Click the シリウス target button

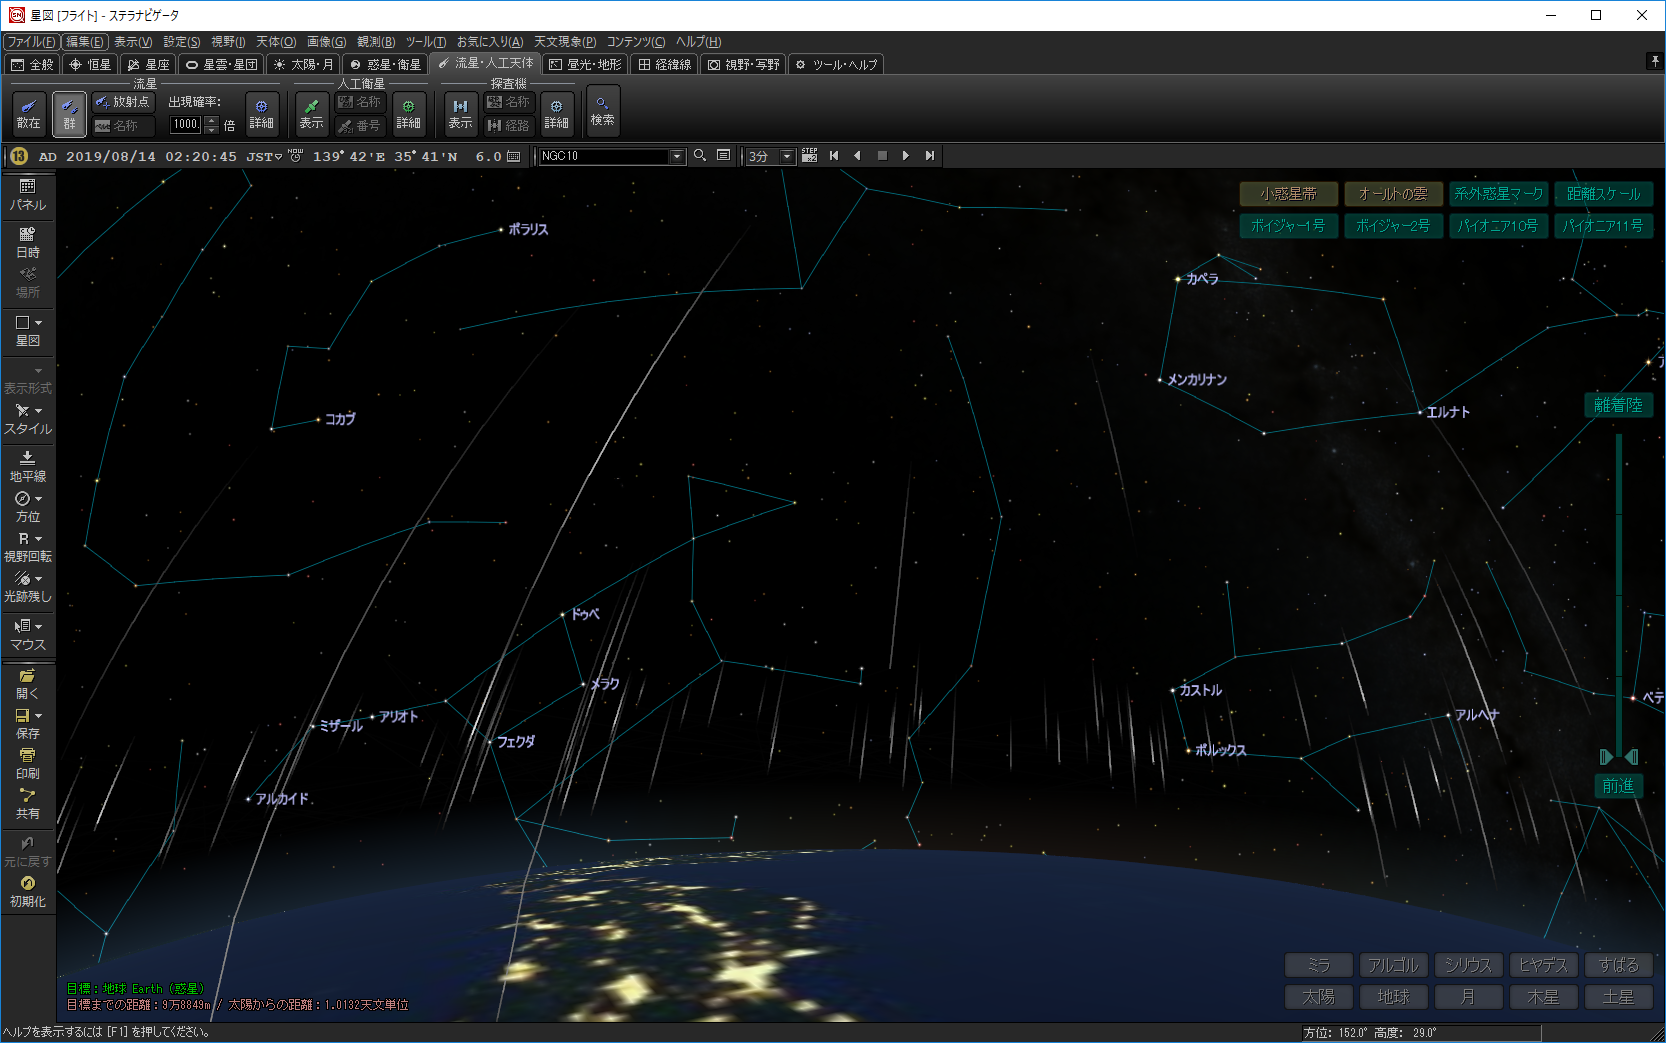(x=1468, y=965)
